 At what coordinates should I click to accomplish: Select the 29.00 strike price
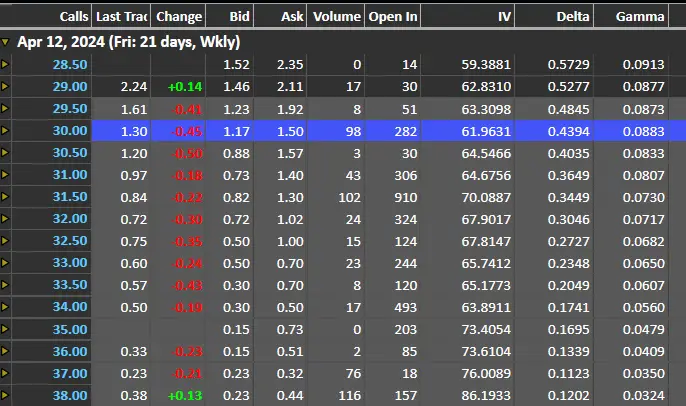70,87
